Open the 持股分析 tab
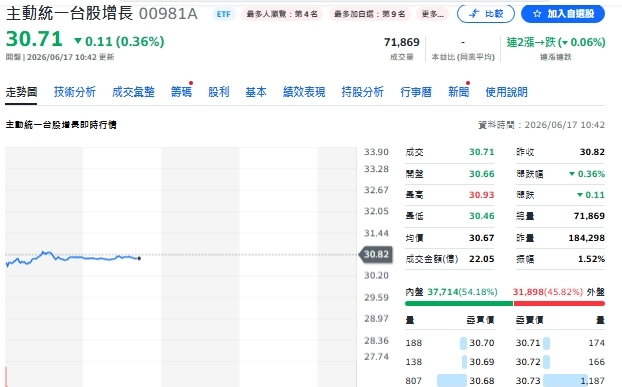622x387 pixels. click(363, 92)
